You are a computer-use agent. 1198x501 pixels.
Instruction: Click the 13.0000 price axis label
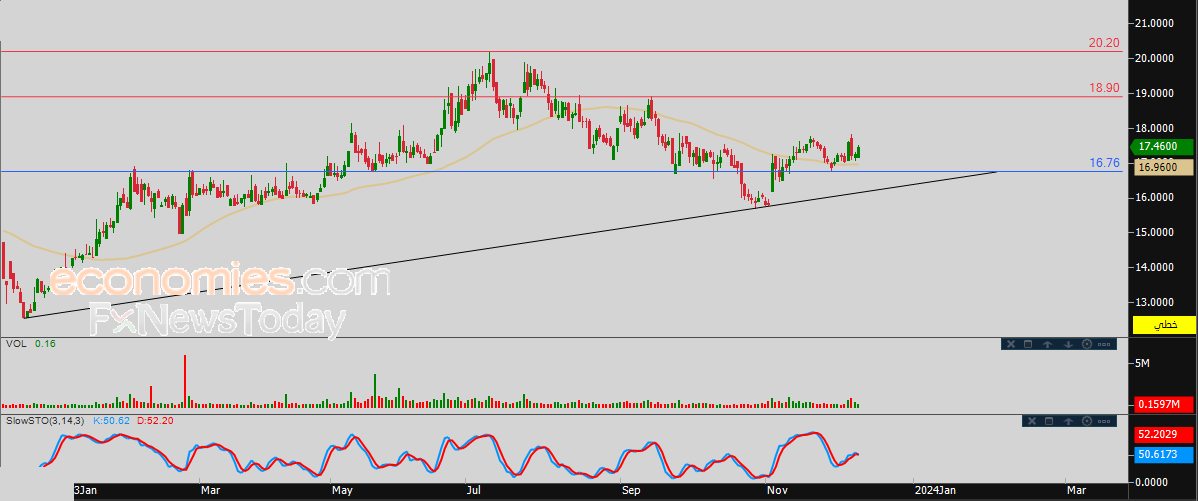coord(1153,302)
